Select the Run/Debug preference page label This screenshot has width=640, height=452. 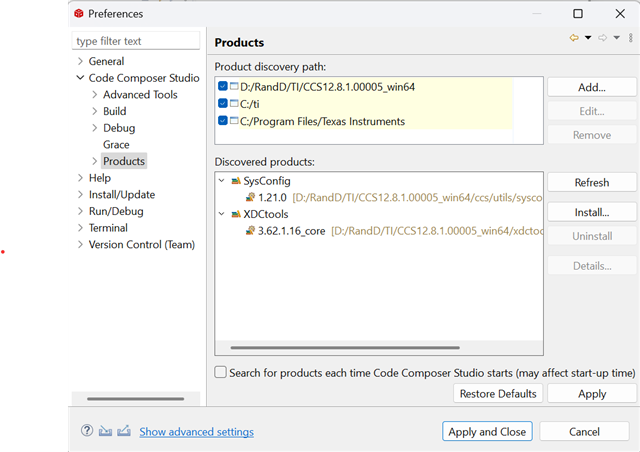point(116,211)
